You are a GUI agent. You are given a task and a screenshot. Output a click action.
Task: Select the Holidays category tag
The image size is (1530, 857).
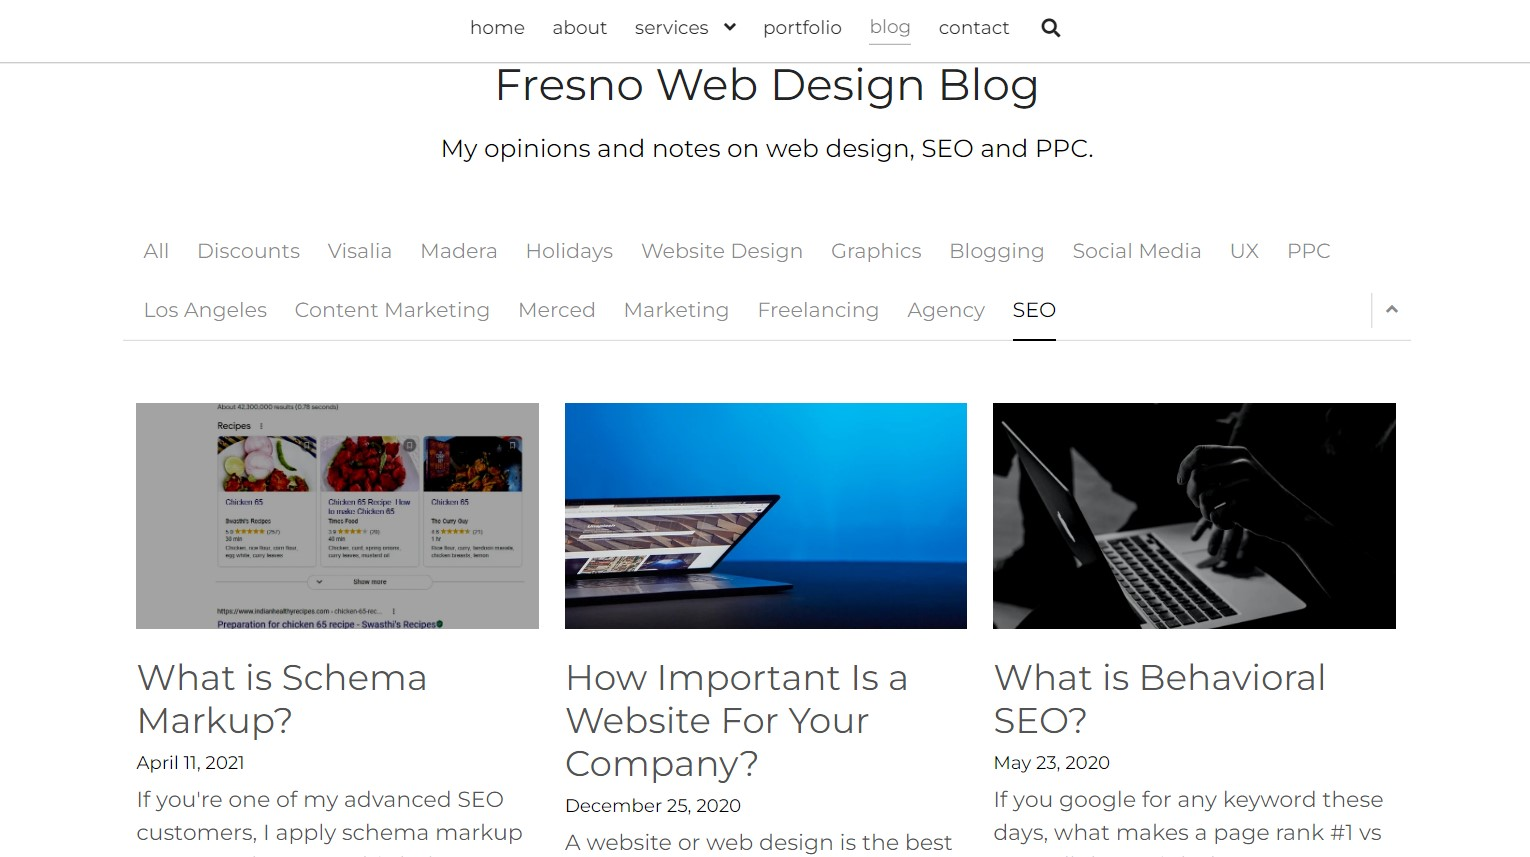point(569,251)
